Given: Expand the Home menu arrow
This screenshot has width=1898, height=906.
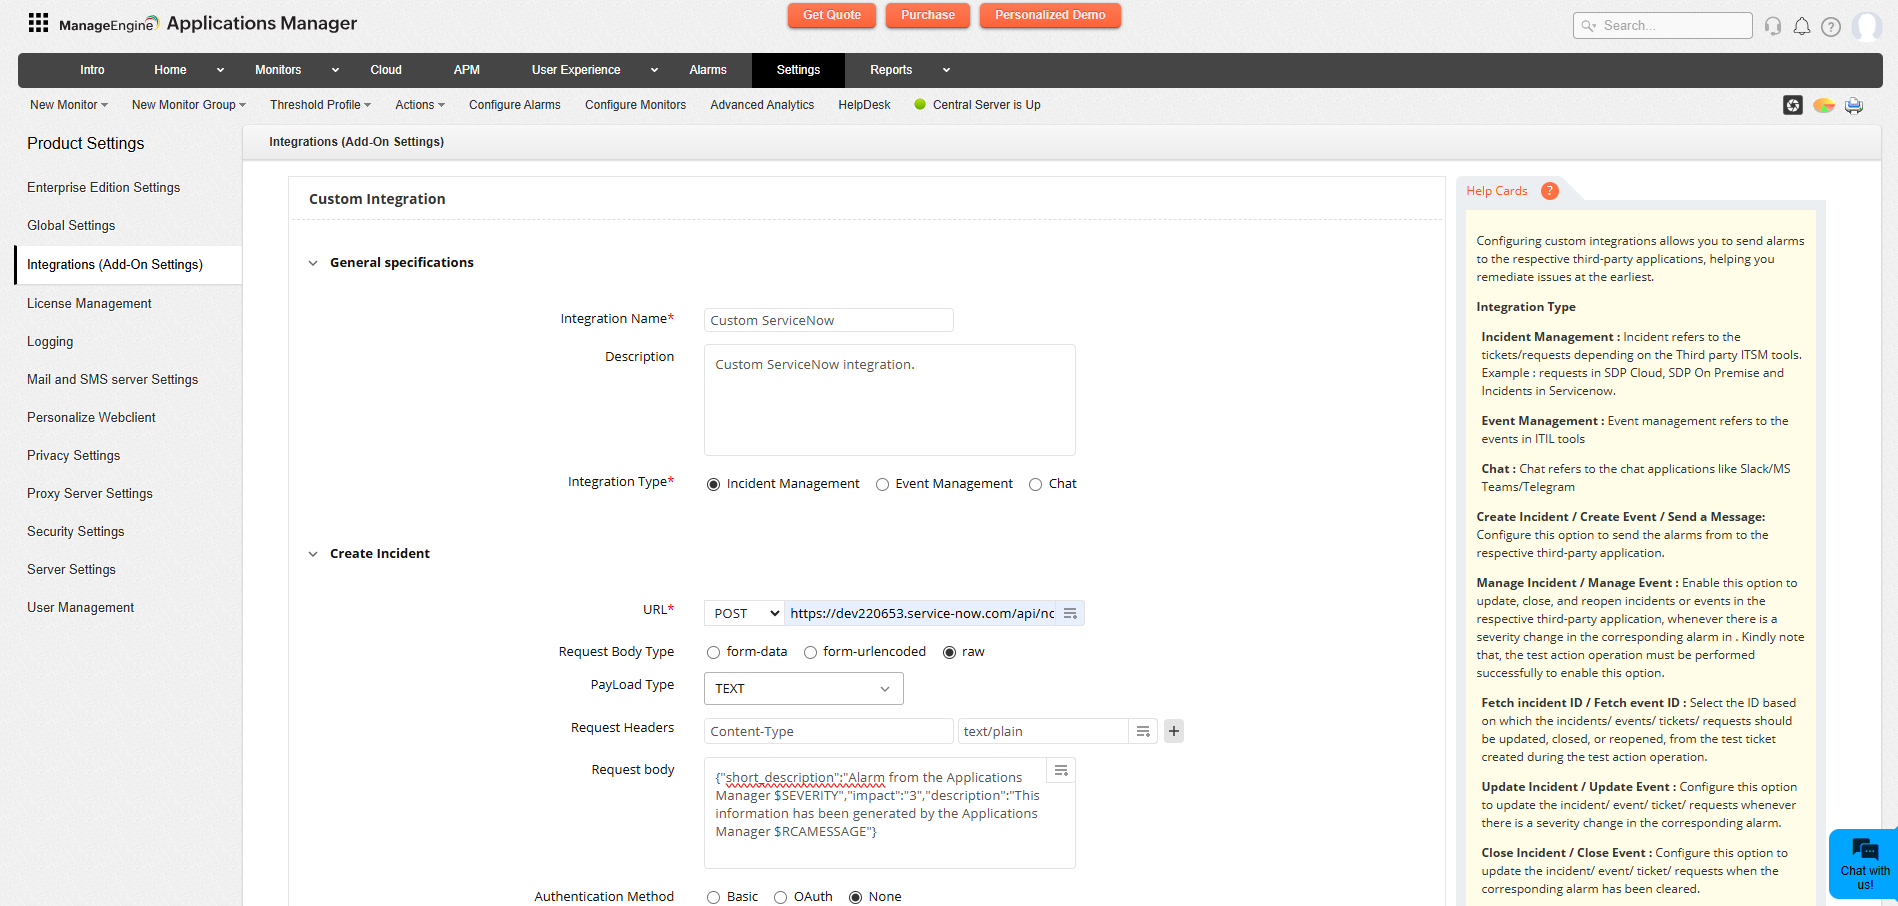Looking at the screenshot, I should pos(220,70).
